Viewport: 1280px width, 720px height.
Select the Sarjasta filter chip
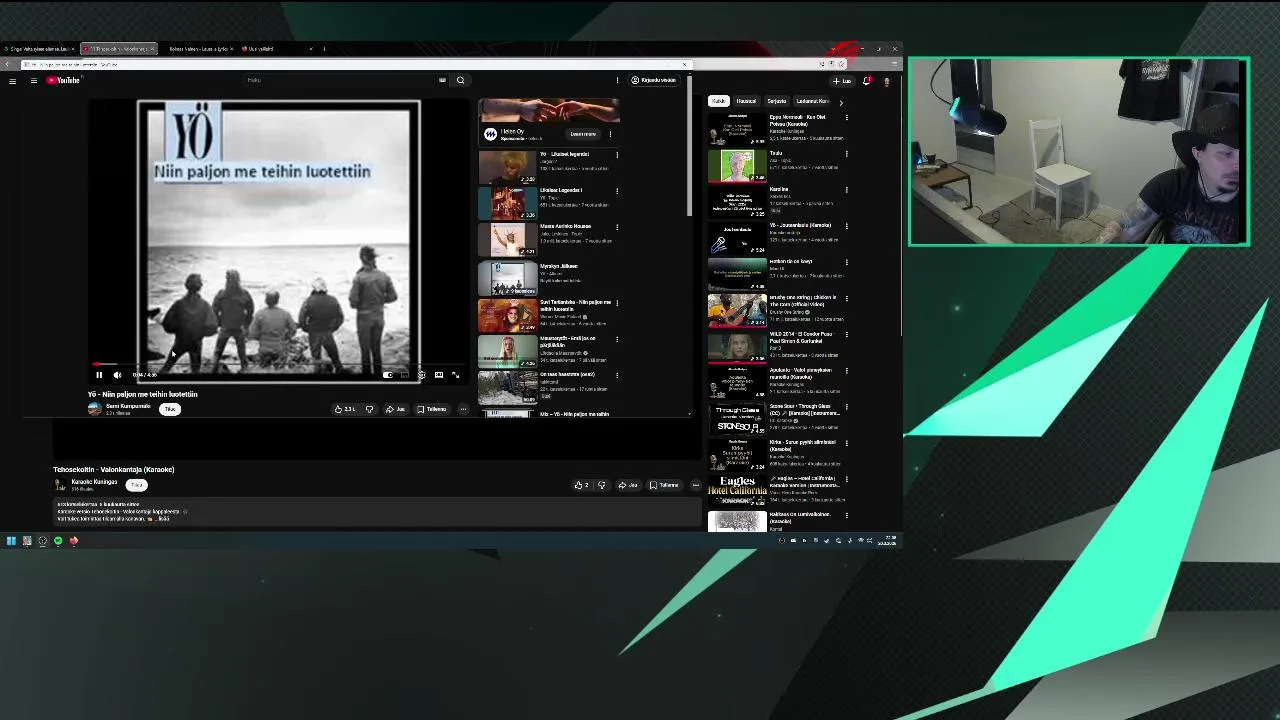tap(777, 101)
